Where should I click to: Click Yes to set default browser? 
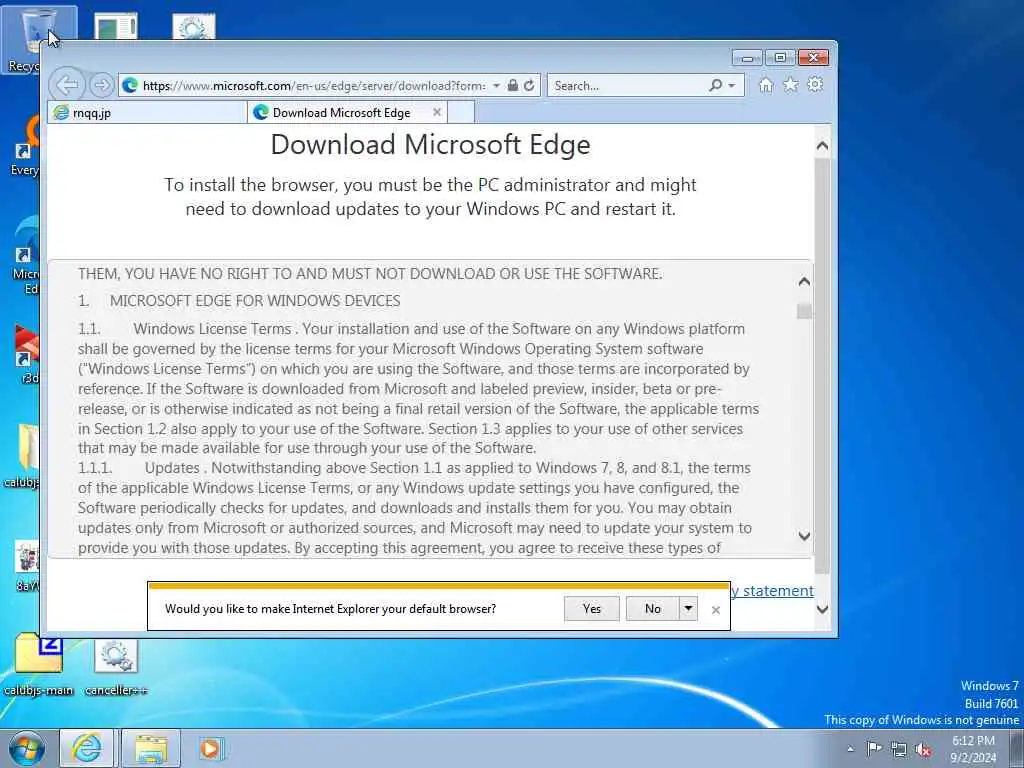[592, 609]
